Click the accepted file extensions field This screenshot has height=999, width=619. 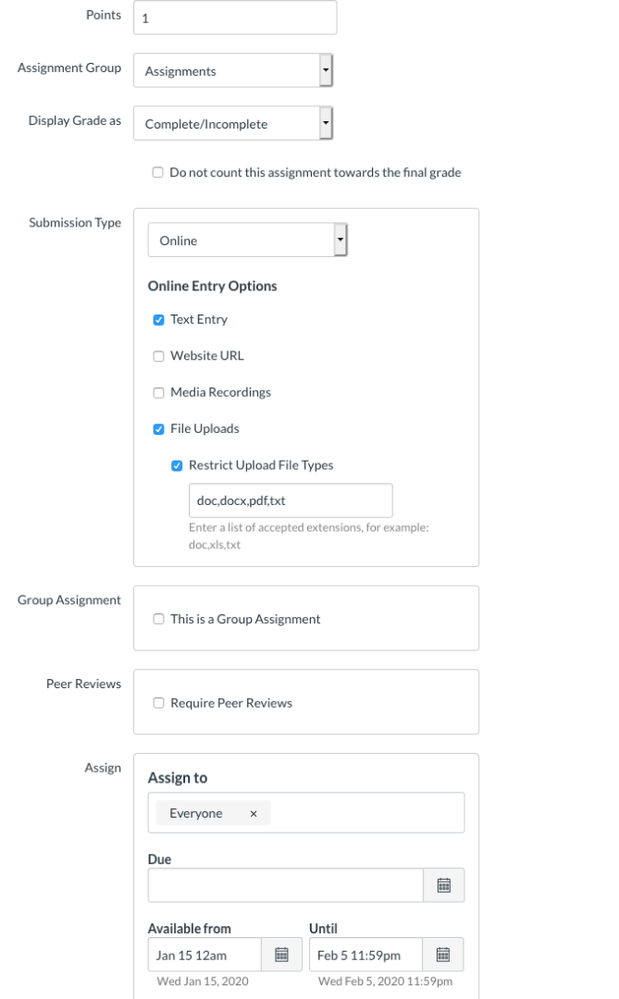(x=290, y=501)
